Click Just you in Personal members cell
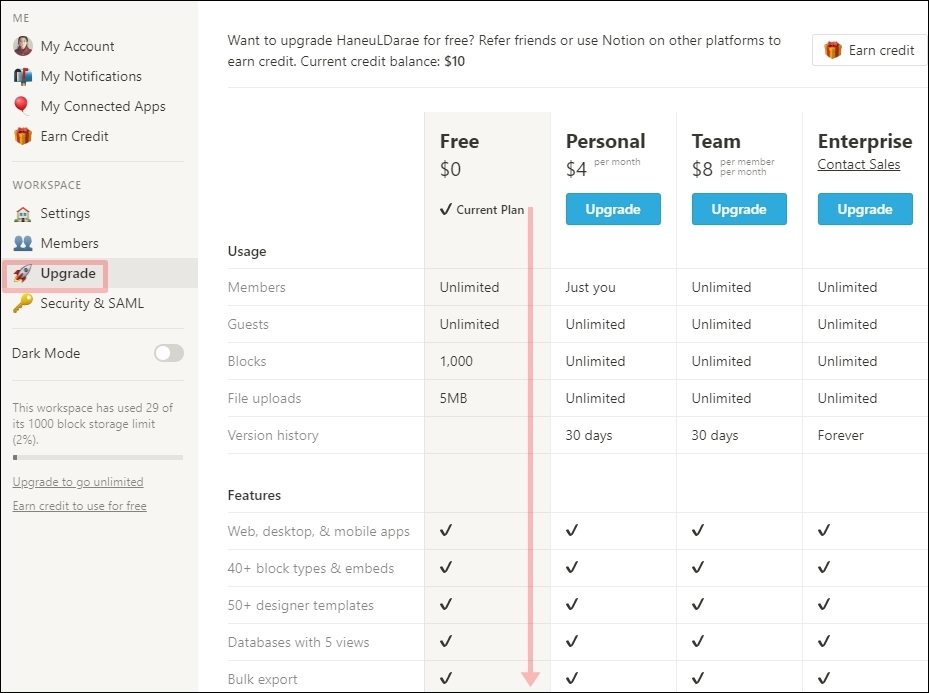Viewport: 929px width, 693px height. [x=590, y=288]
